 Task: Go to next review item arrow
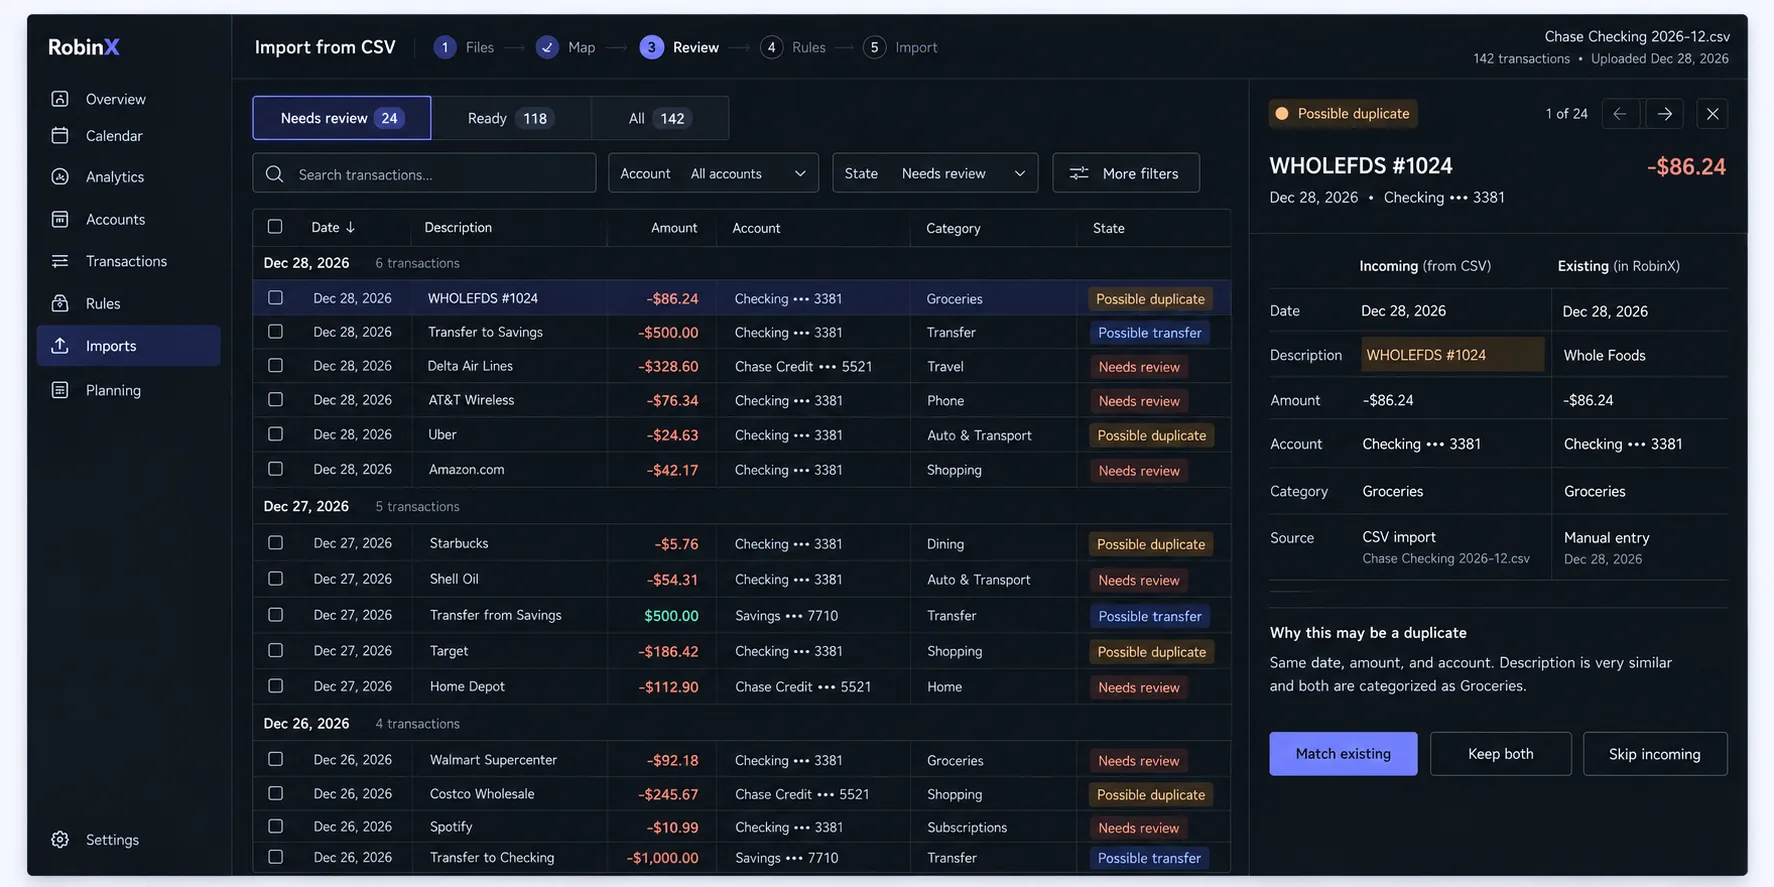pyautogui.click(x=1665, y=114)
